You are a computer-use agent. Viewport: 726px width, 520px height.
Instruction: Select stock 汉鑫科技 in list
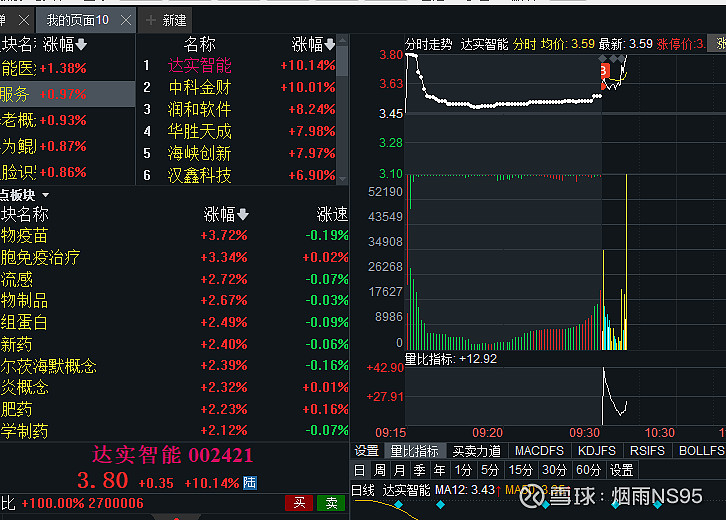click(200, 175)
